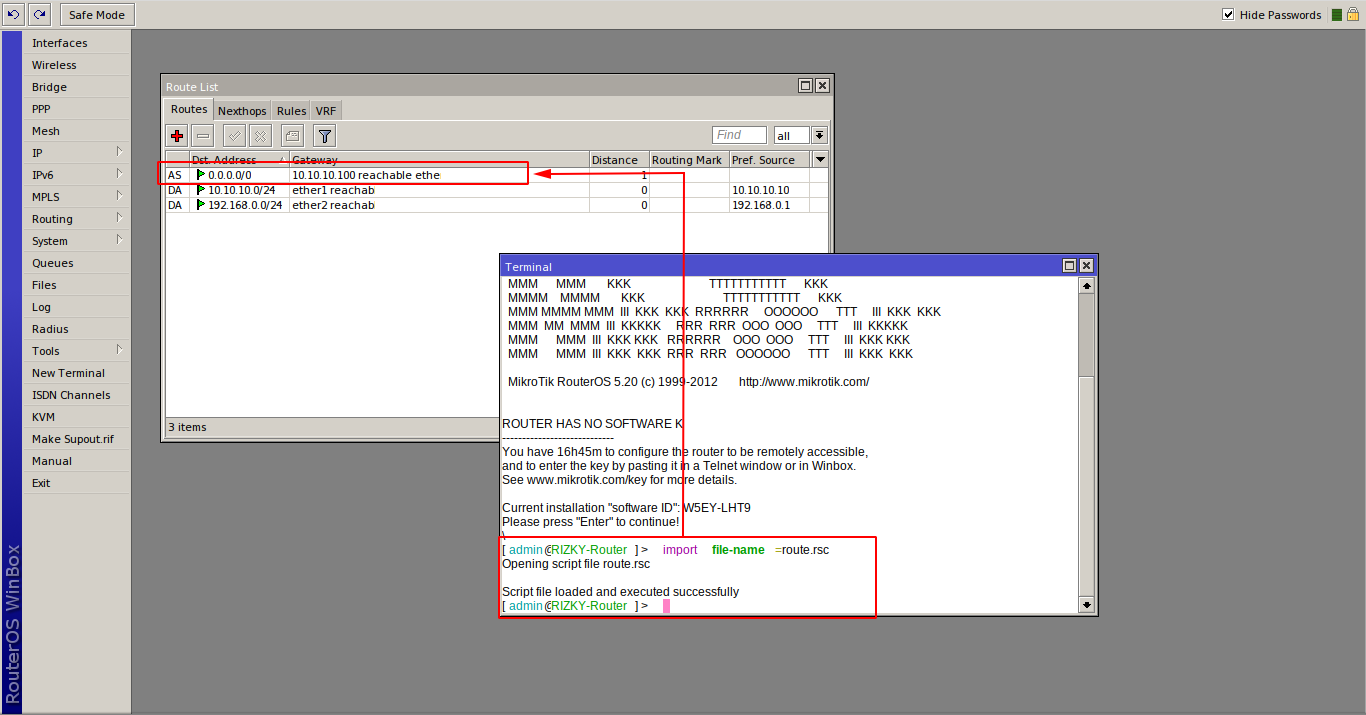
Task: Expand the System submenu
Action: pos(77,241)
